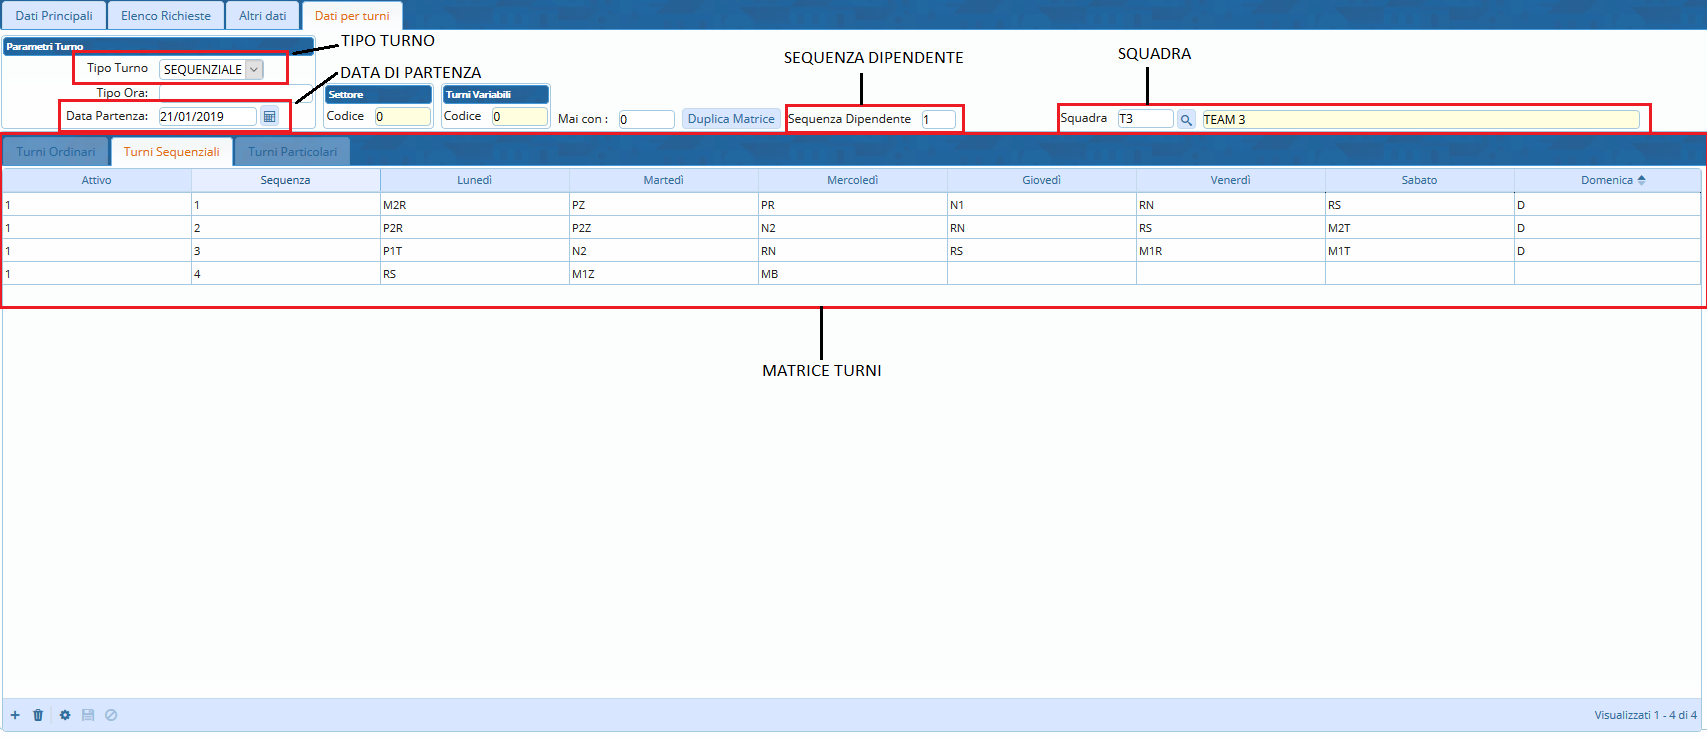
Task: Click the Squadra code field T3
Action: [1144, 119]
